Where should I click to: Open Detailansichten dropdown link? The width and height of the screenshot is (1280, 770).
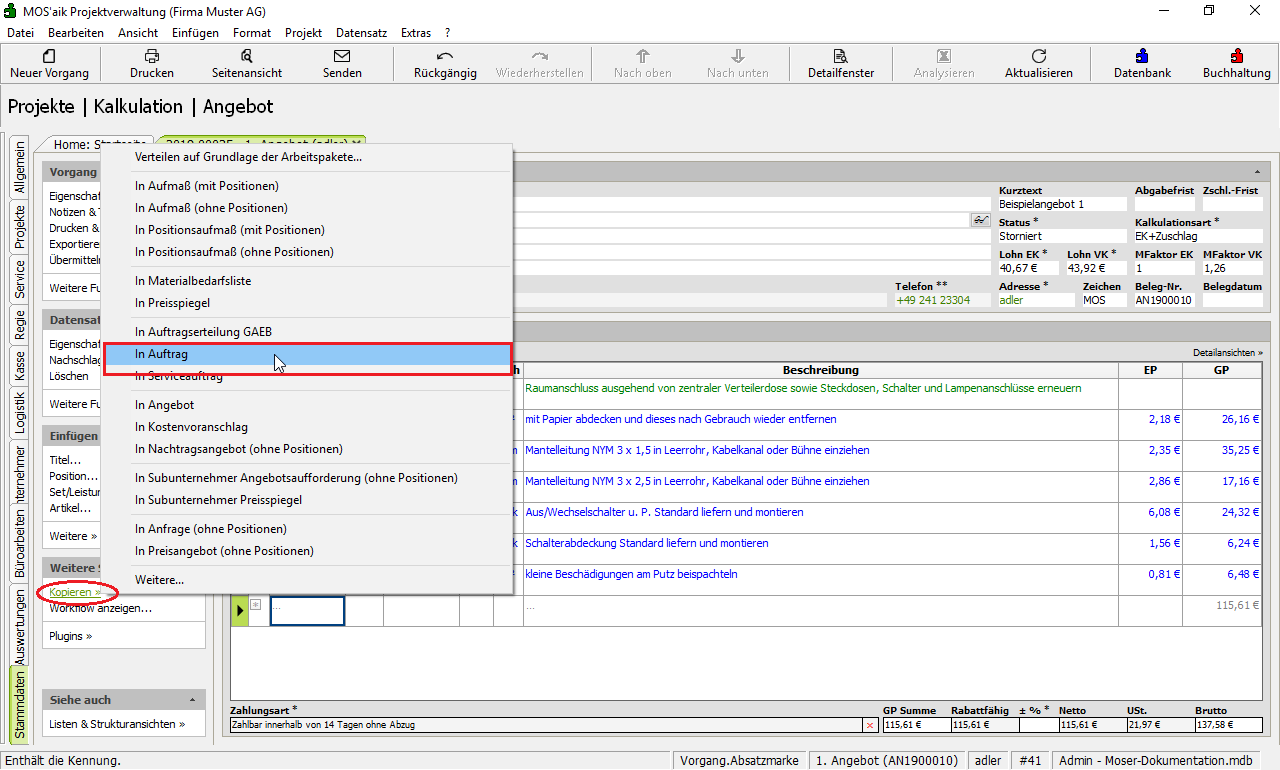point(1227,353)
